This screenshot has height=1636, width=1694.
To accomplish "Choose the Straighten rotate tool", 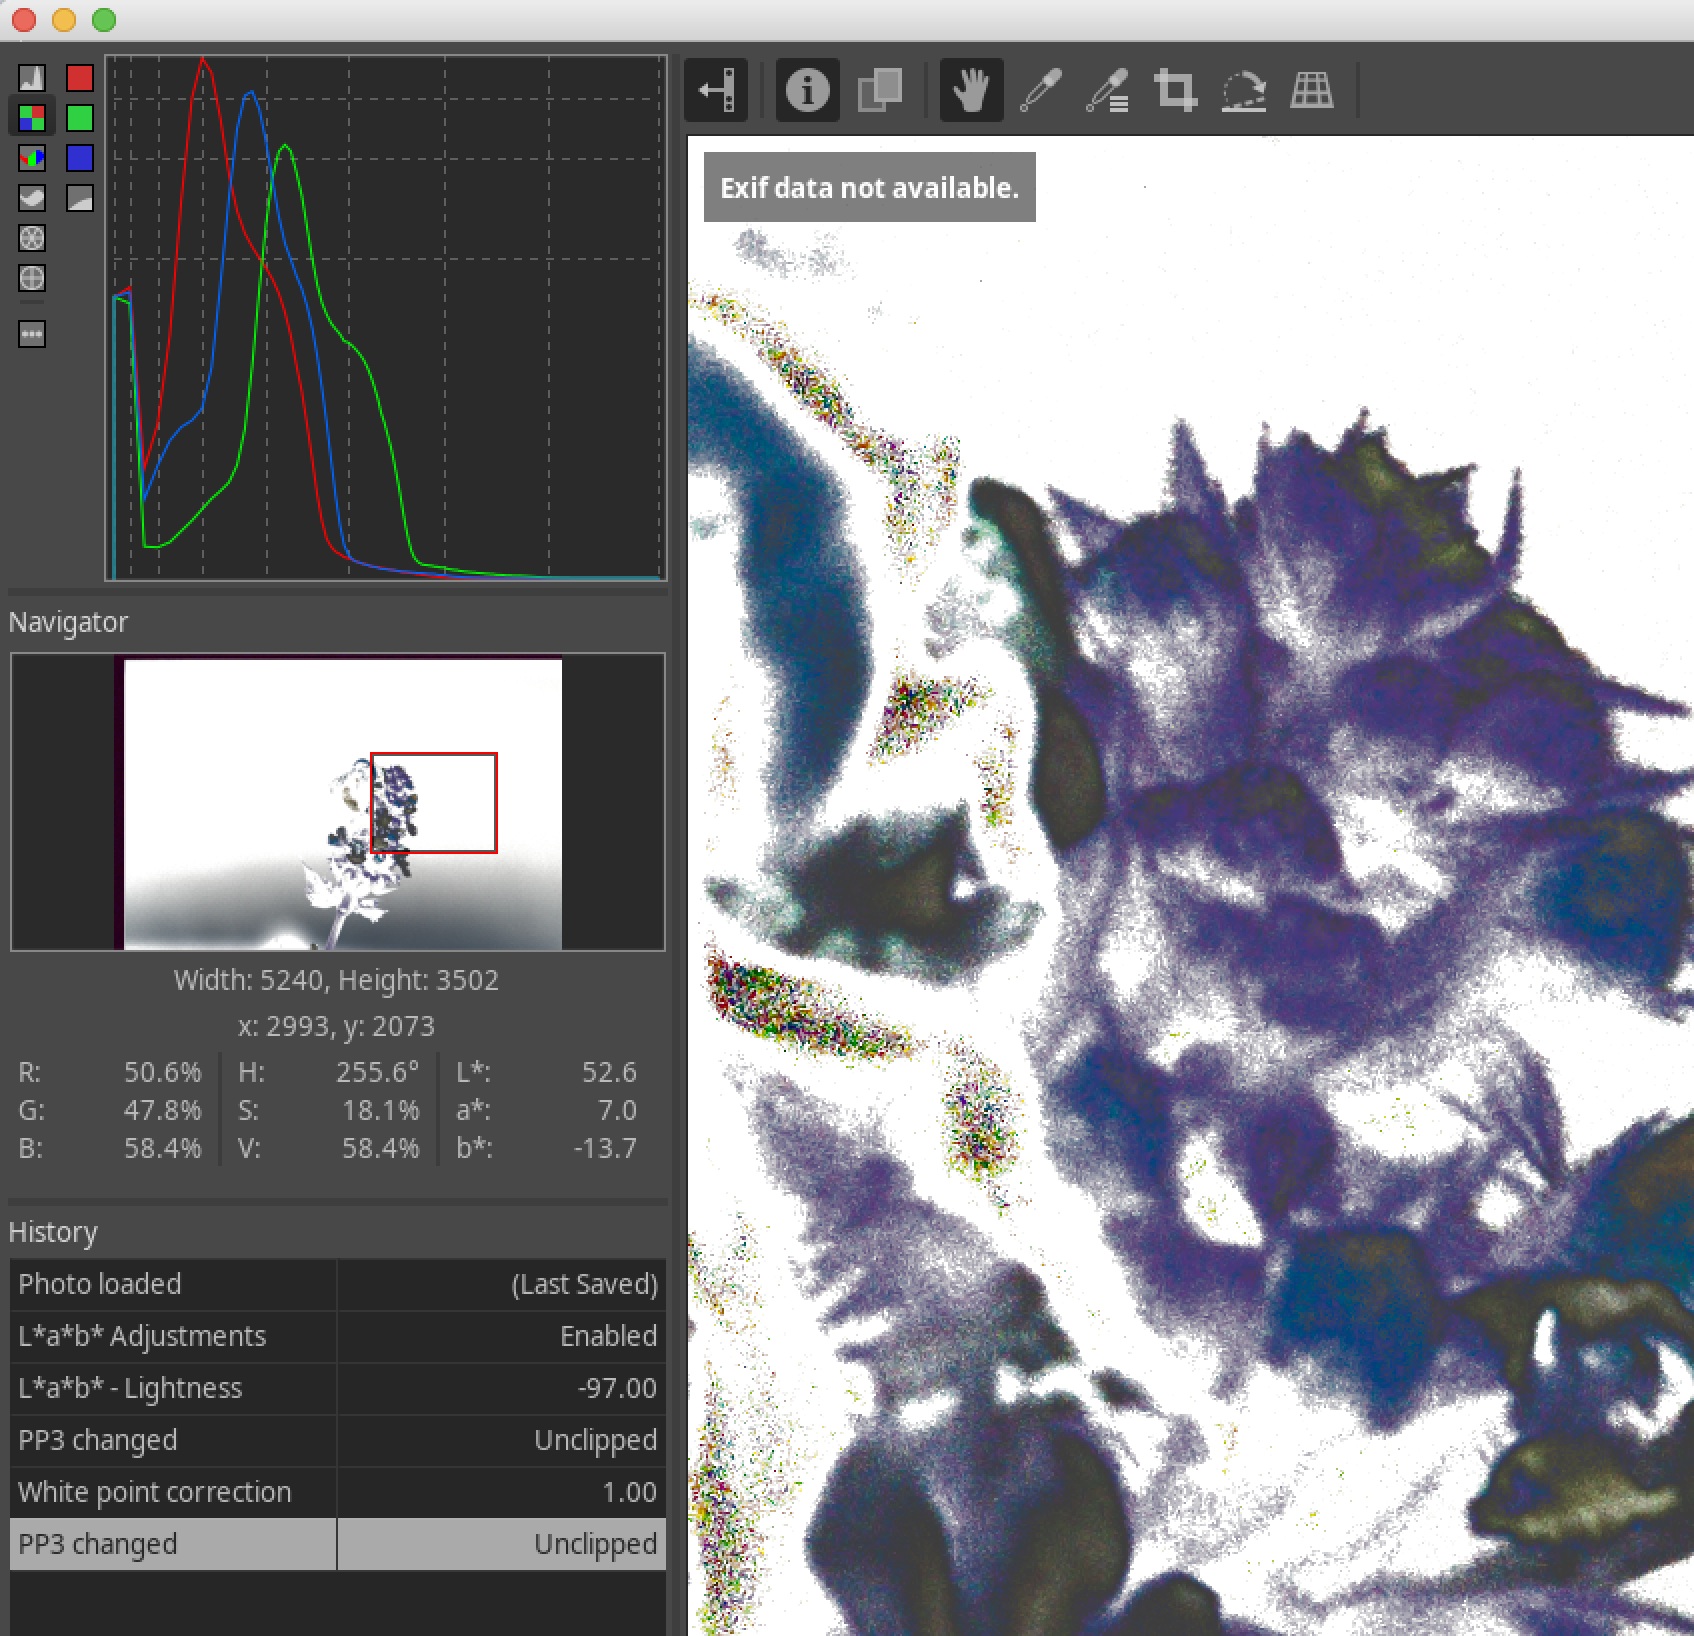I will click(1243, 91).
